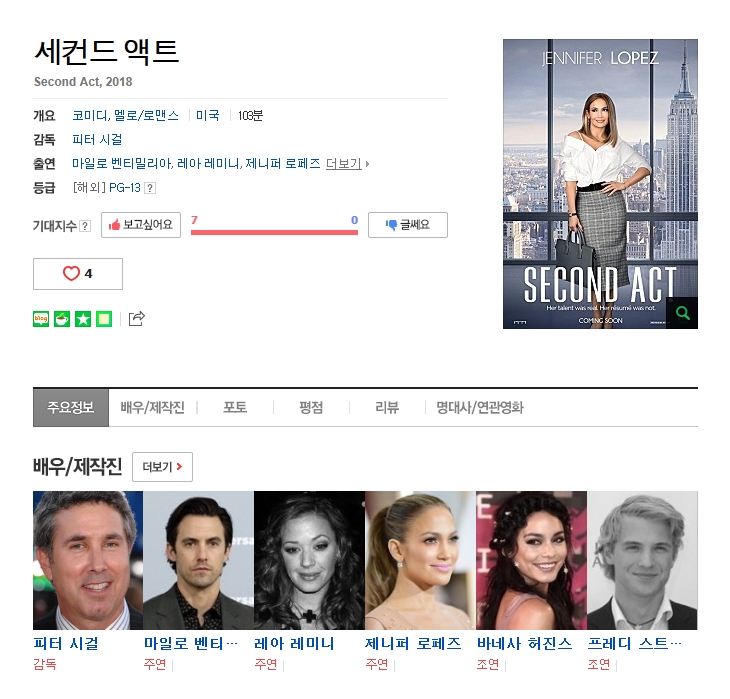This screenshot has width=730, height=699.
Task: Click the question mark beside PG-13
Action: point(150,188)
